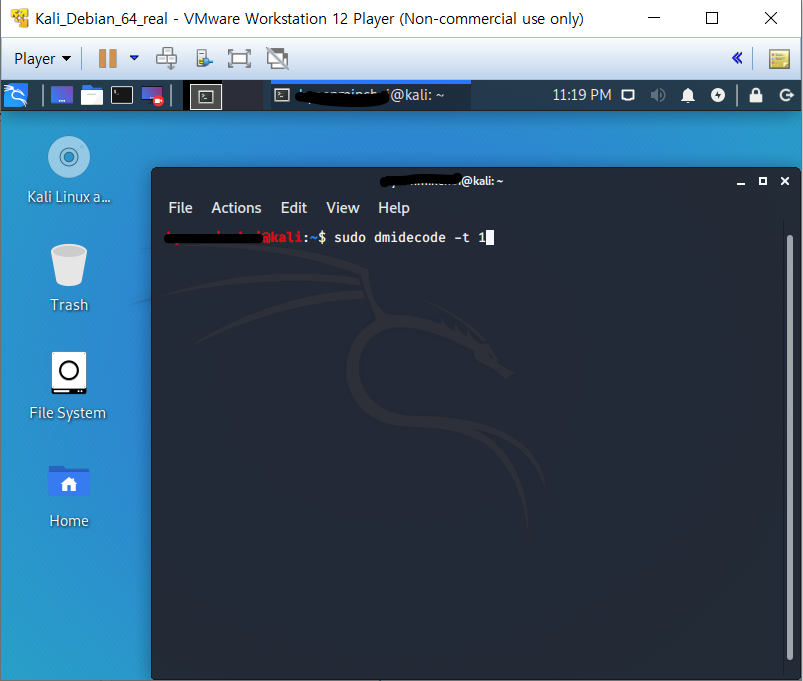Open the VMware notes icon
This screenshot has width=803, height=681.
[779, 59]
